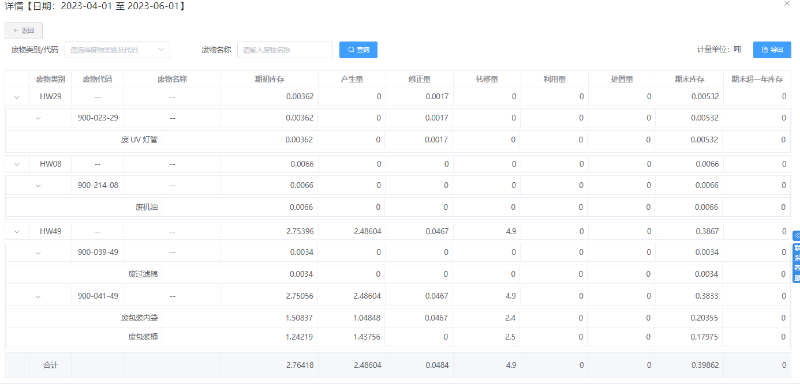The height and width of the screenshot is (384, 800).
Task: Click the 2.4 transfer amount
Action: 511,318
